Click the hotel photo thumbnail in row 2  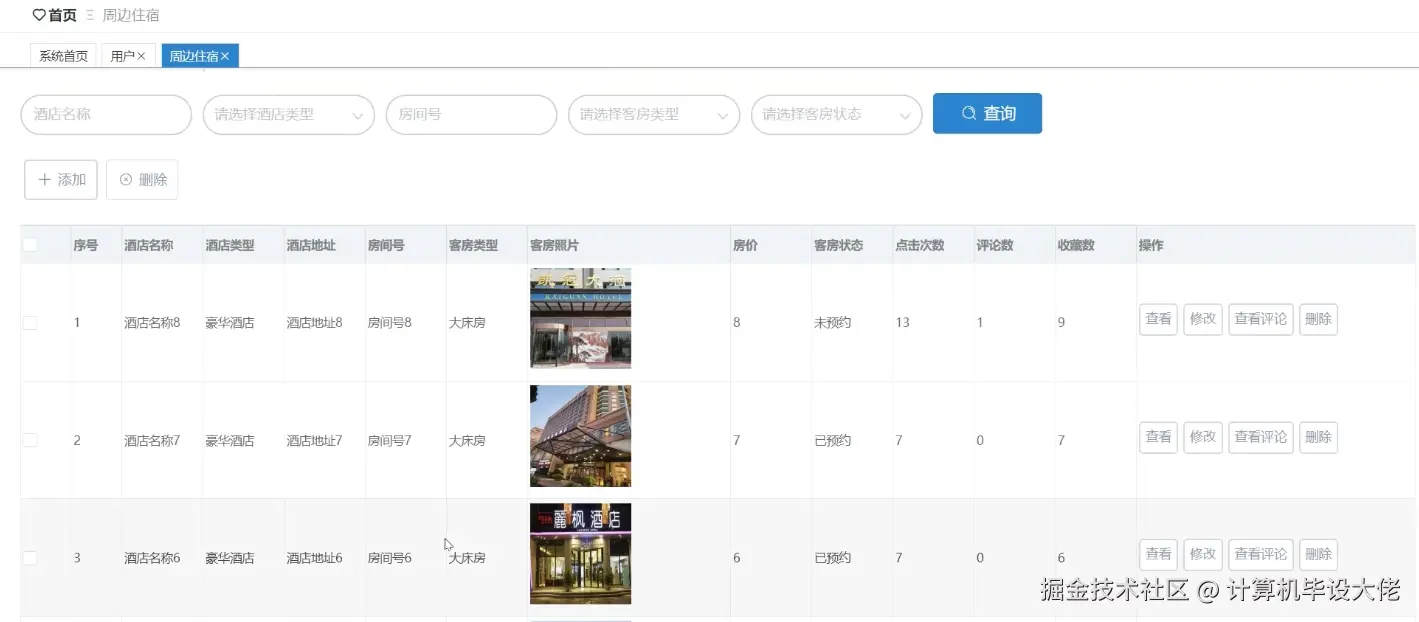580,436
